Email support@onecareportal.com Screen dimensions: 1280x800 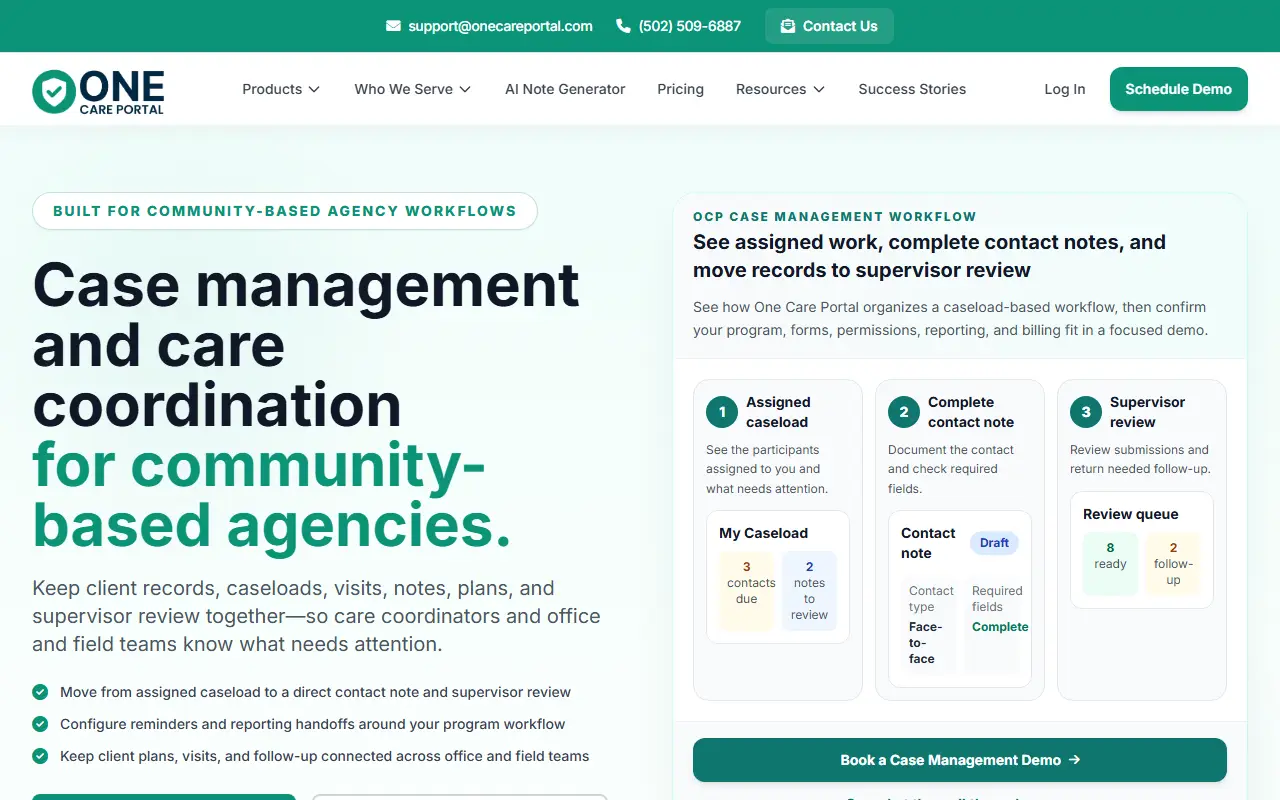pos(489,26)
